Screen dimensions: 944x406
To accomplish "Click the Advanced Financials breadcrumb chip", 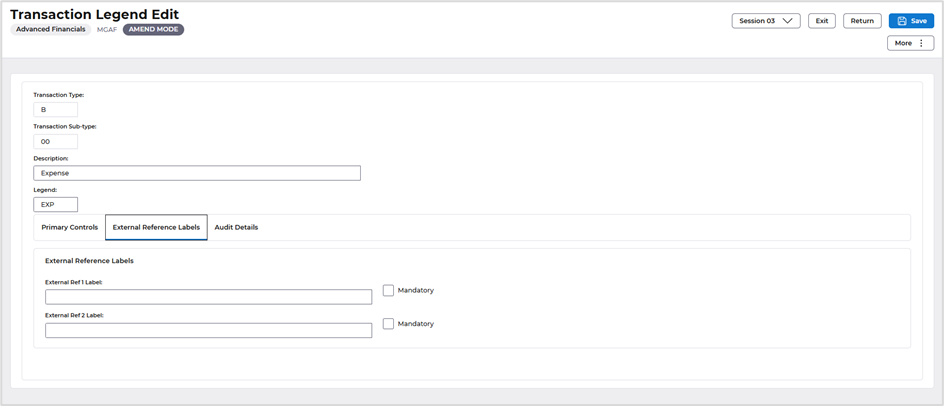I will pos(51,30).
